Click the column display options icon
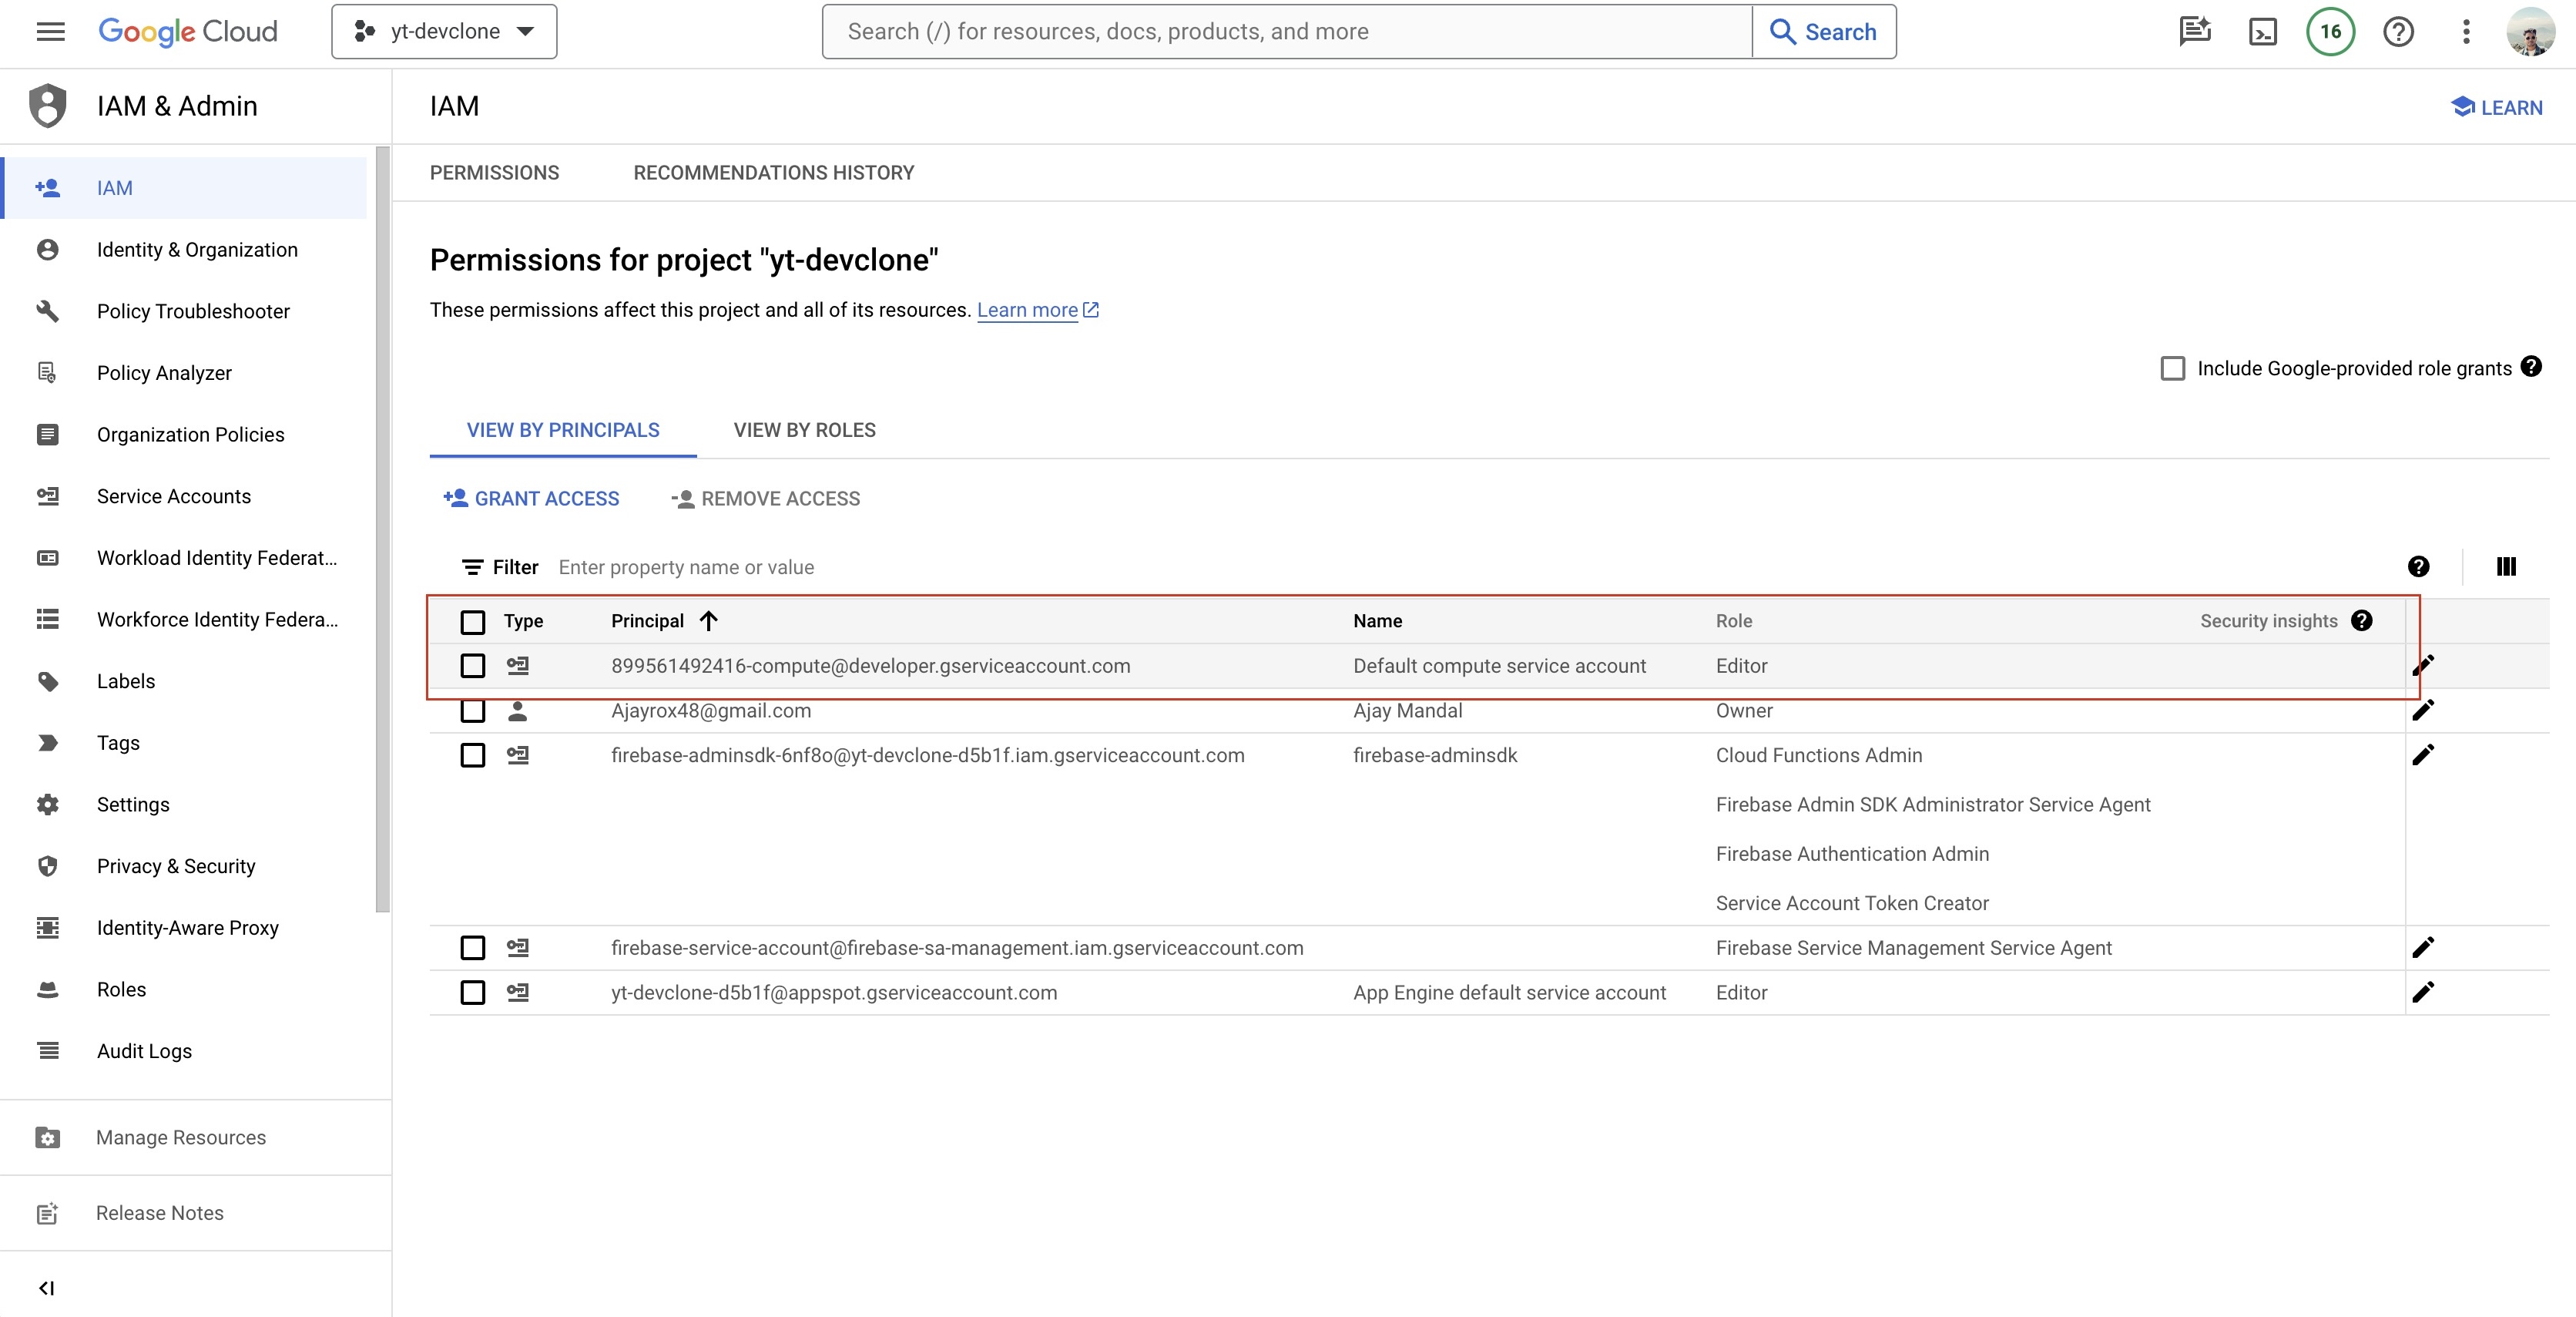 coord(2505,567)
